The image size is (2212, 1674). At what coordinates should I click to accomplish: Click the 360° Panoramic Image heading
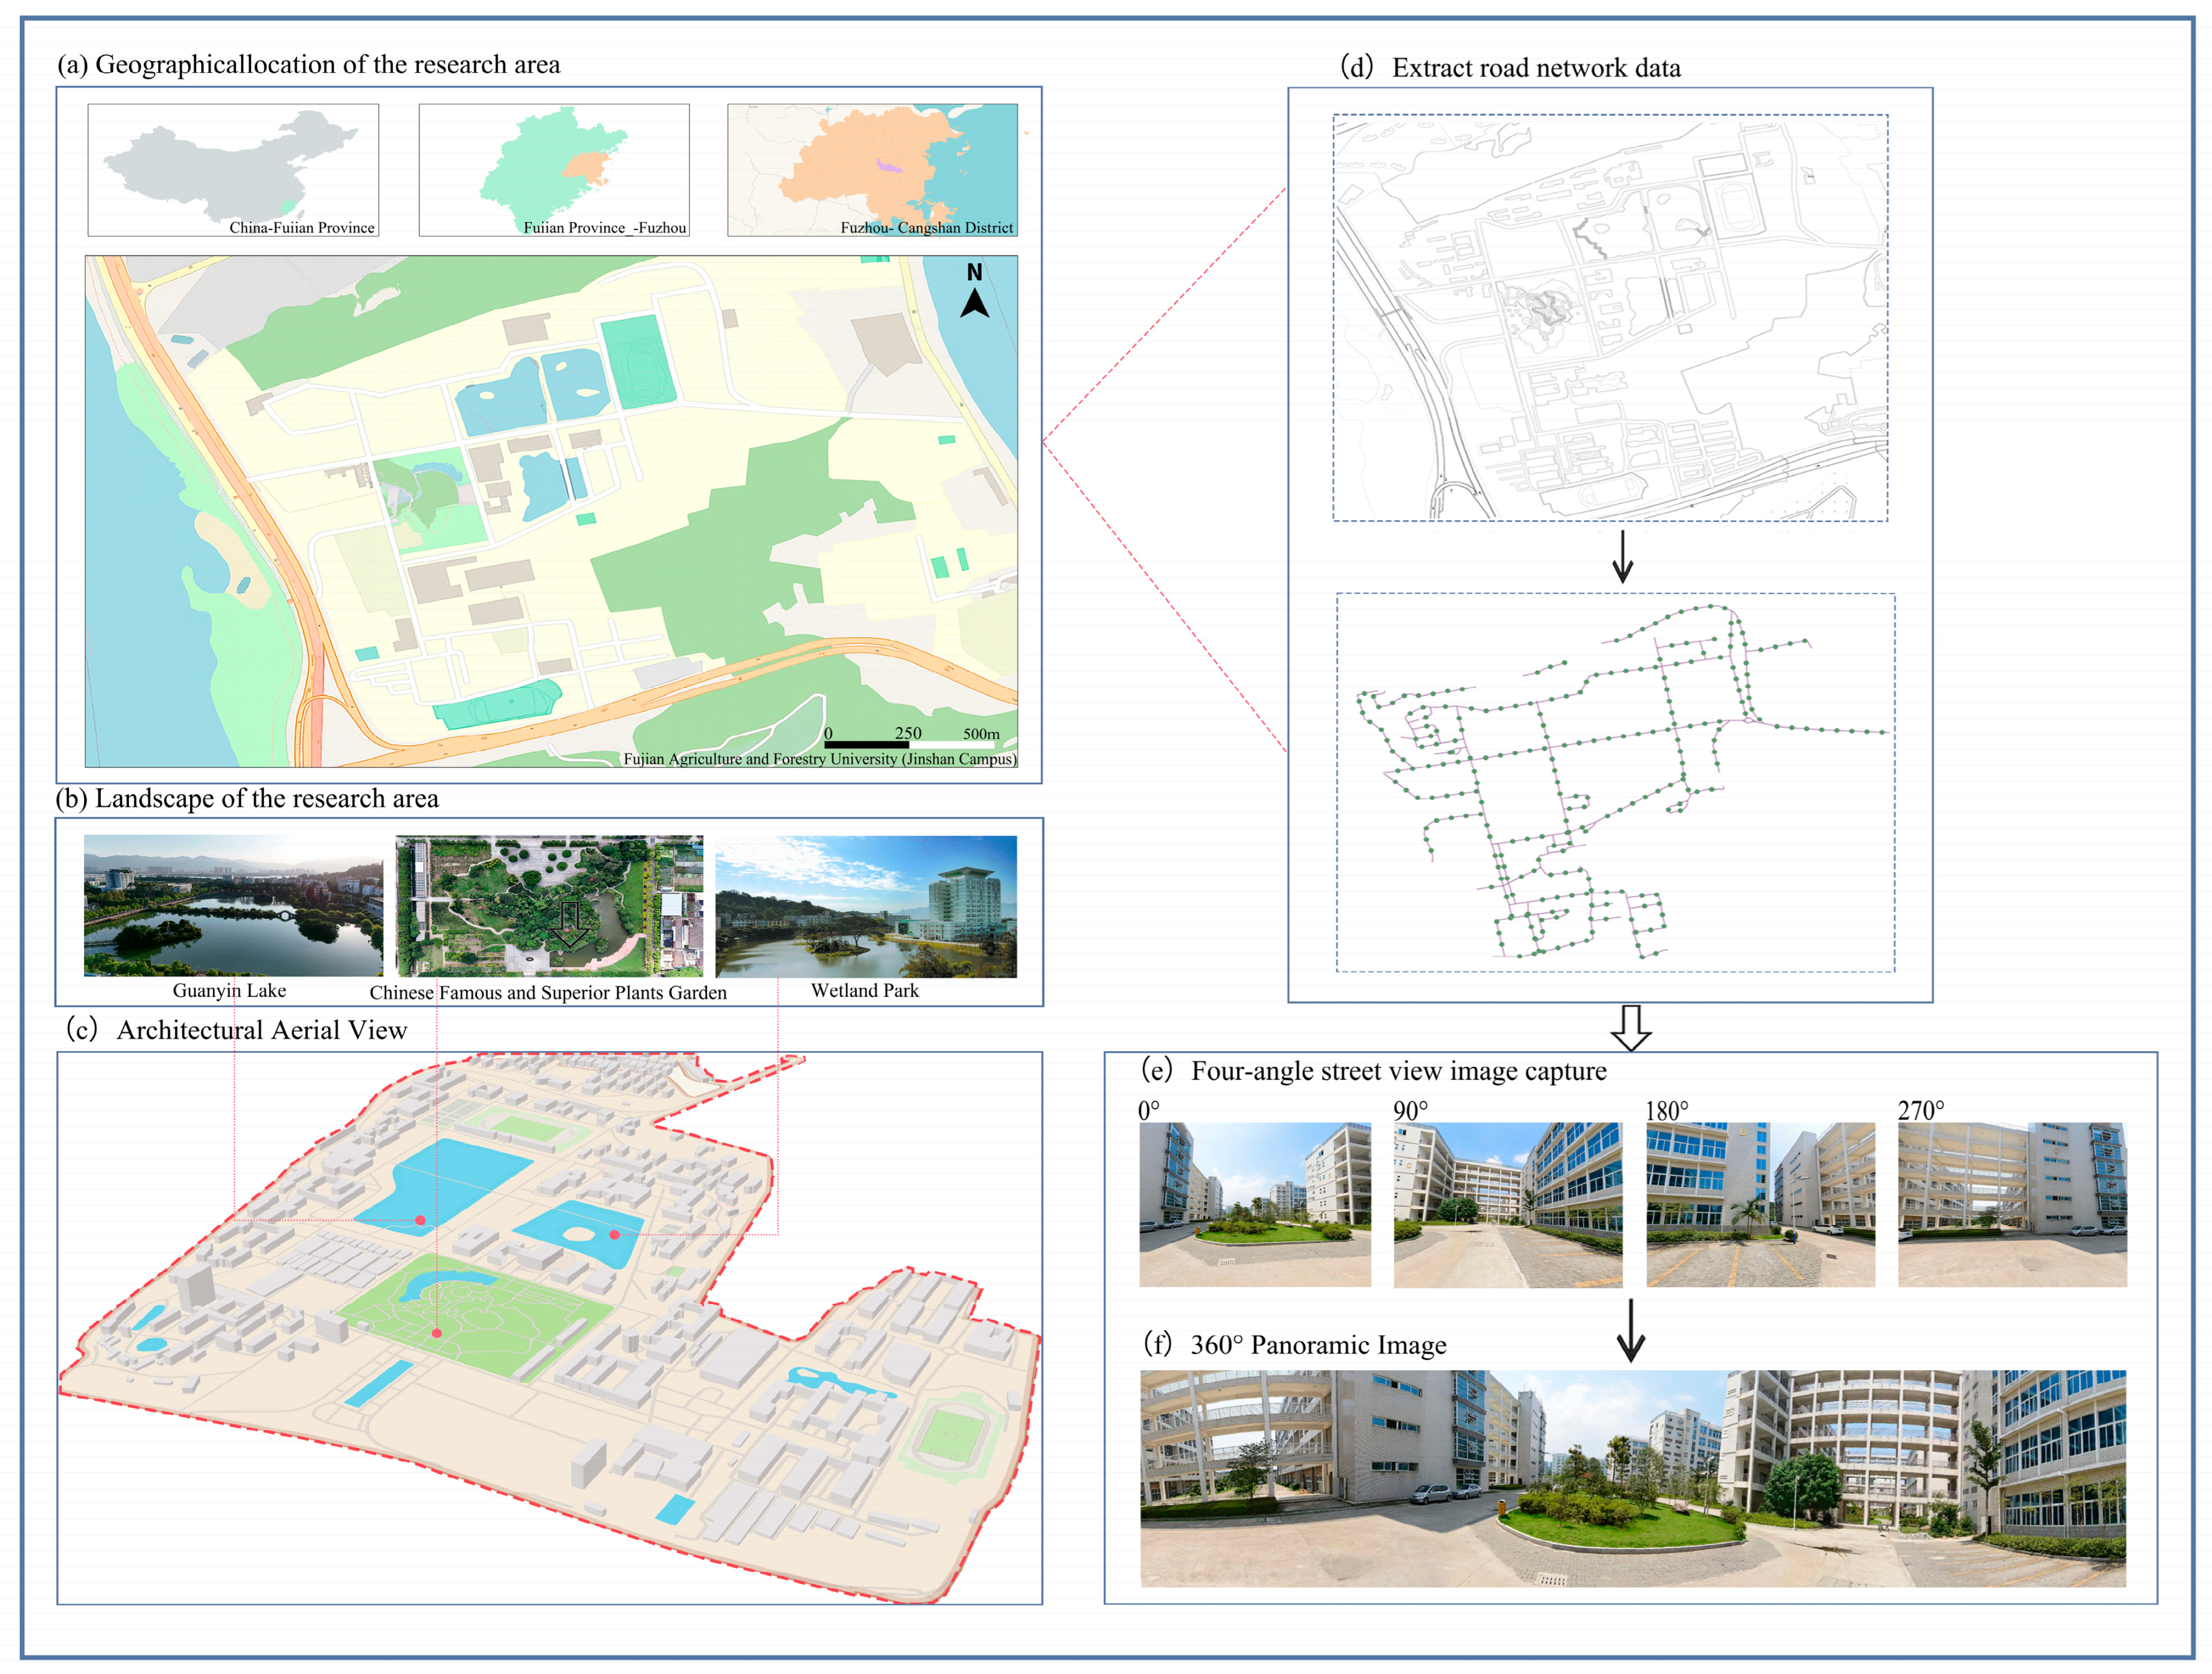point(1295,1345)
